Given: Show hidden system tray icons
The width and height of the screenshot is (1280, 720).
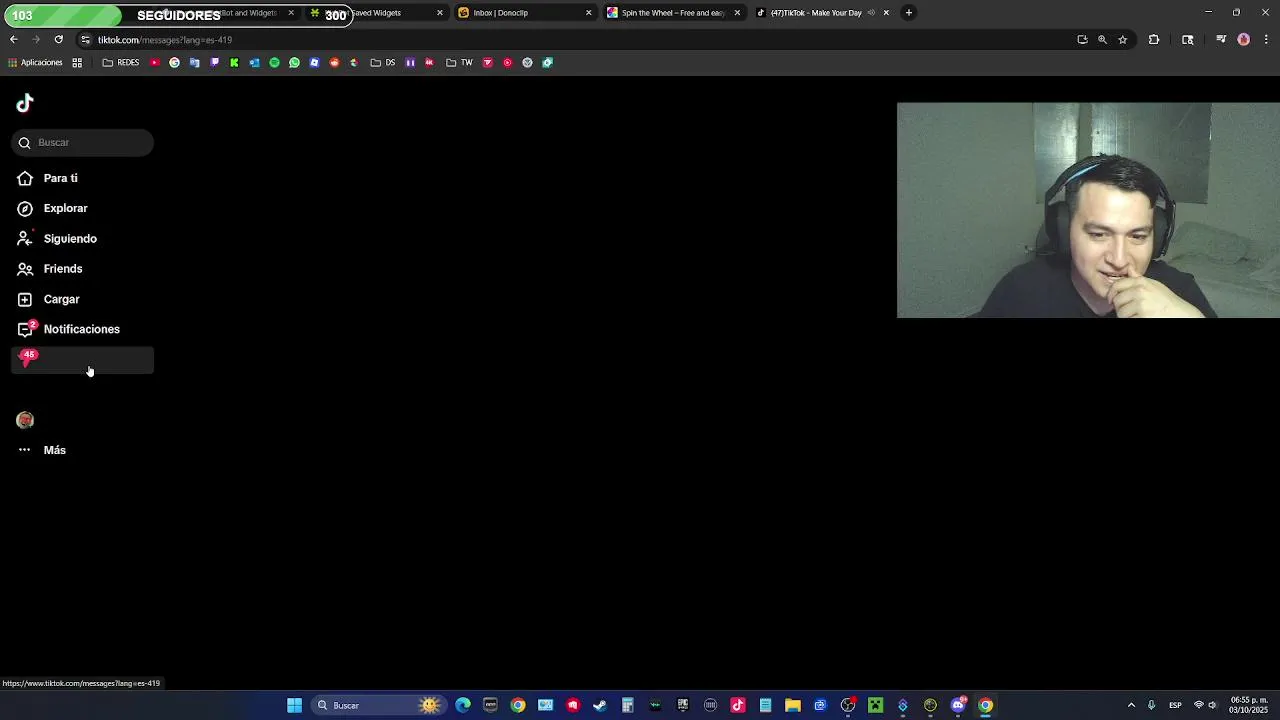Looking at the screenshot, I should point(1132,706).
